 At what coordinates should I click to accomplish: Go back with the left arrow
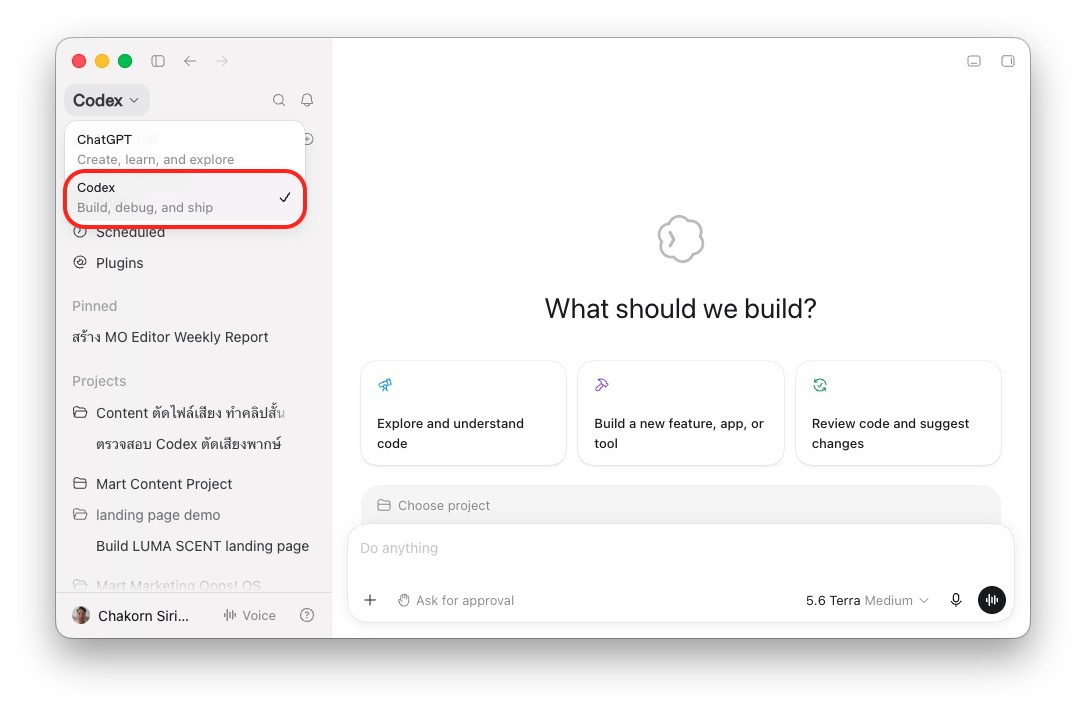(x=190, y=61)
